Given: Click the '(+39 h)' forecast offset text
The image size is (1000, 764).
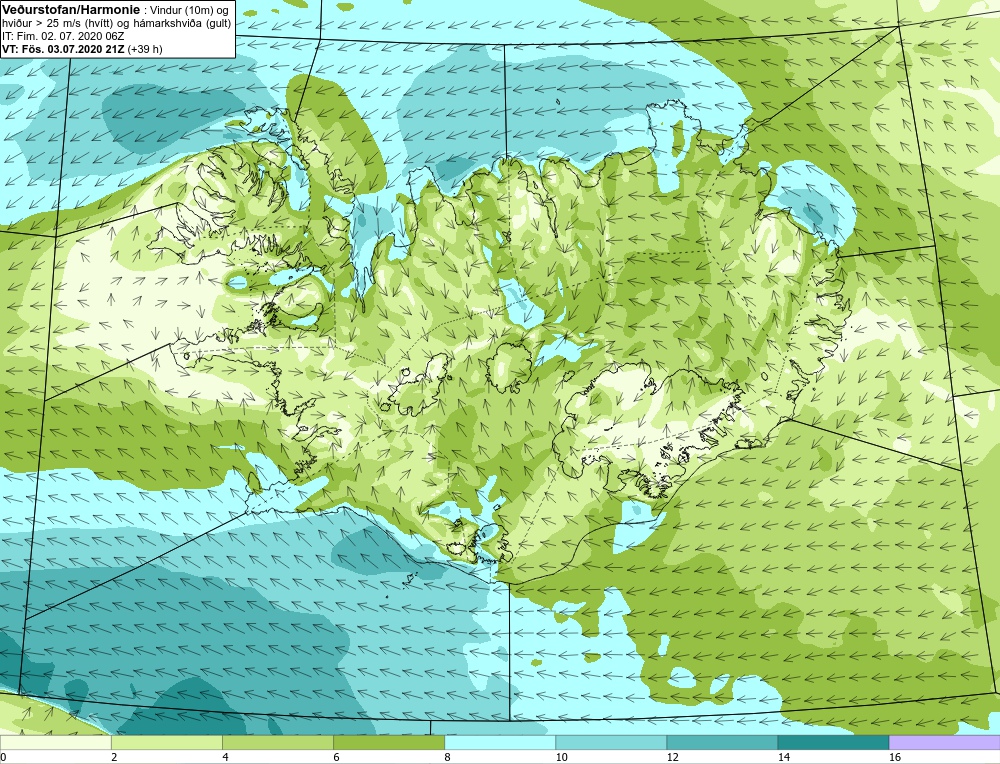Looking at the screenshot, I should click(145, 49).
